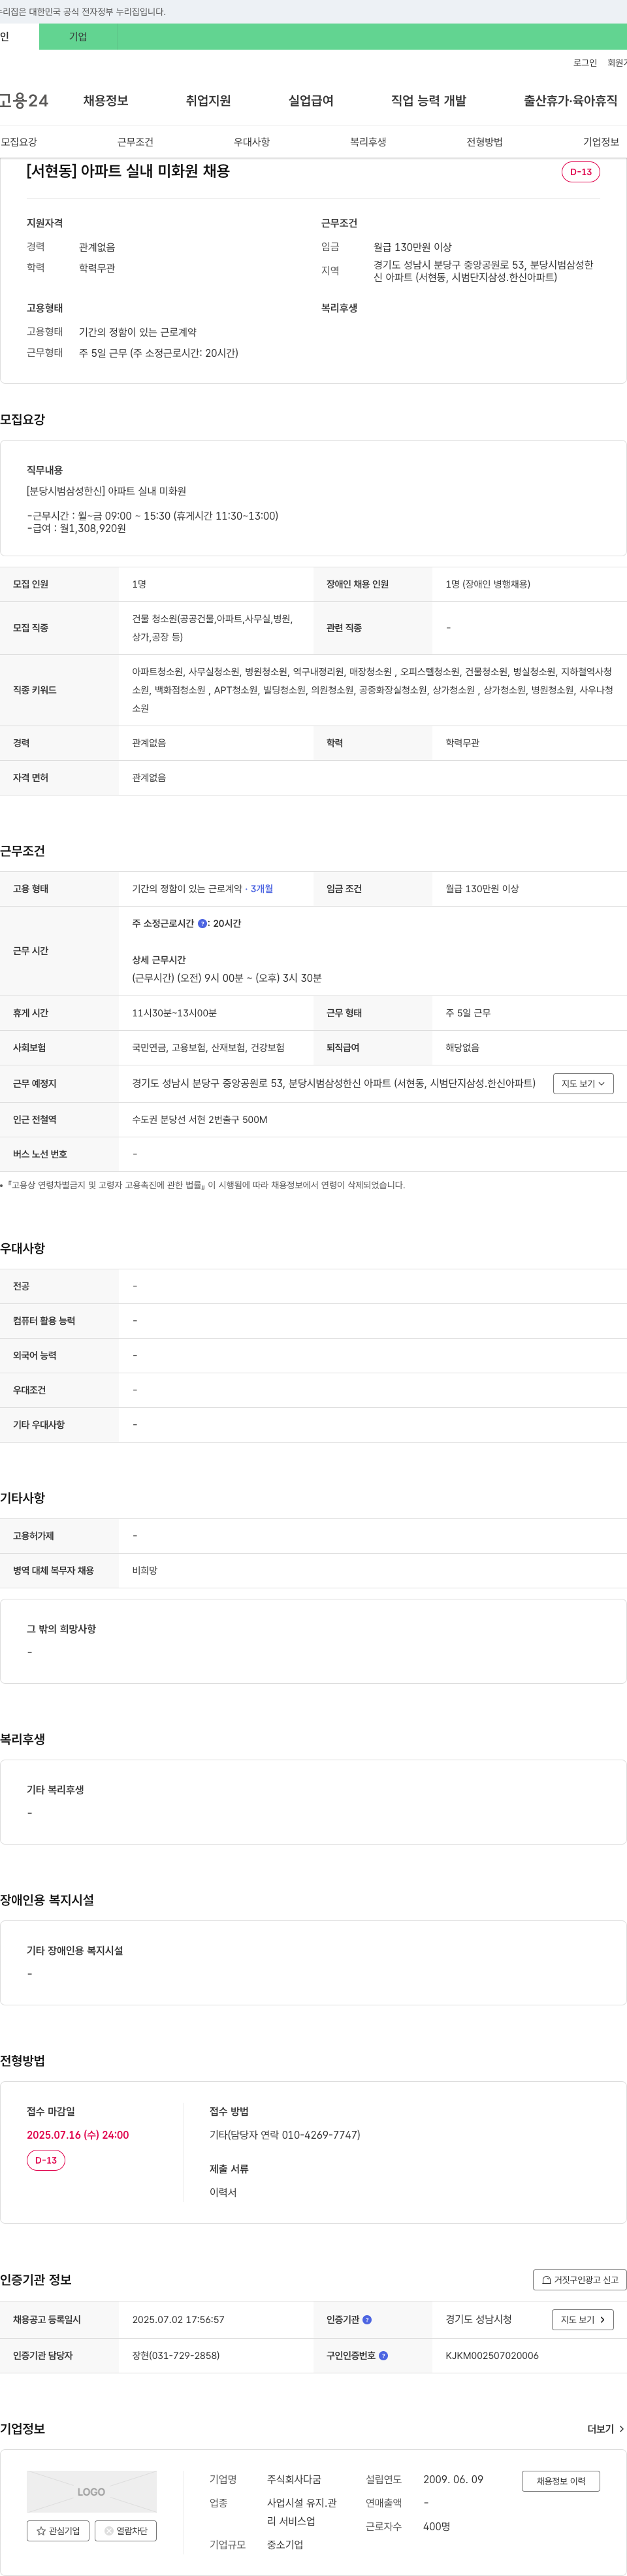Viewport: 627px width, 2576px height.
Task: Select 병역 대체 복무자 채용 value 비희망
Action: pos(145,1571)
